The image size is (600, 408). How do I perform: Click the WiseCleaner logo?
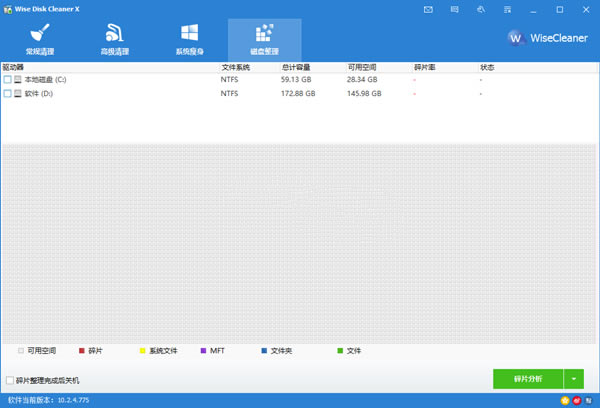pyautogui.click(x=547, y=38)
